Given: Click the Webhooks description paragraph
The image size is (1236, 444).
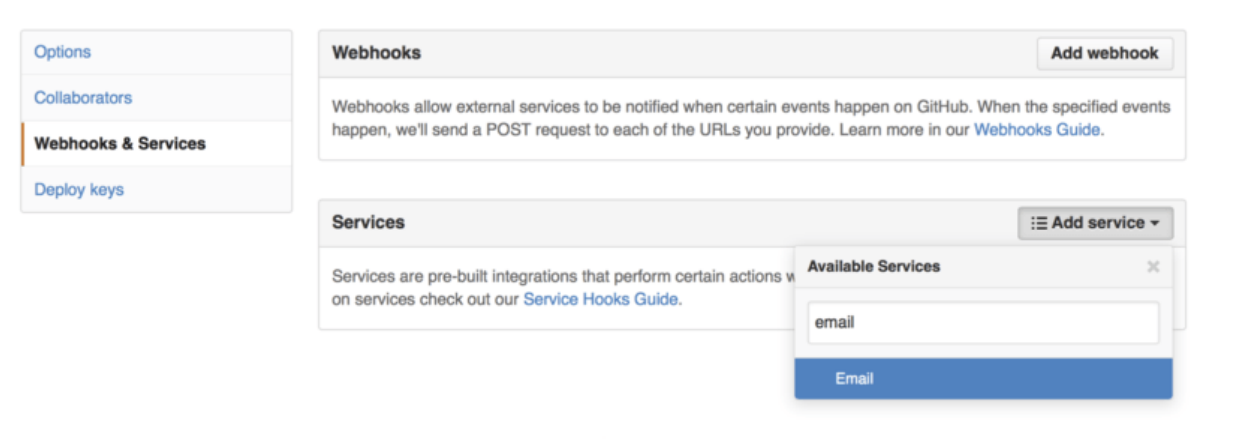Looking at the screenshot, I should [750, 118].
